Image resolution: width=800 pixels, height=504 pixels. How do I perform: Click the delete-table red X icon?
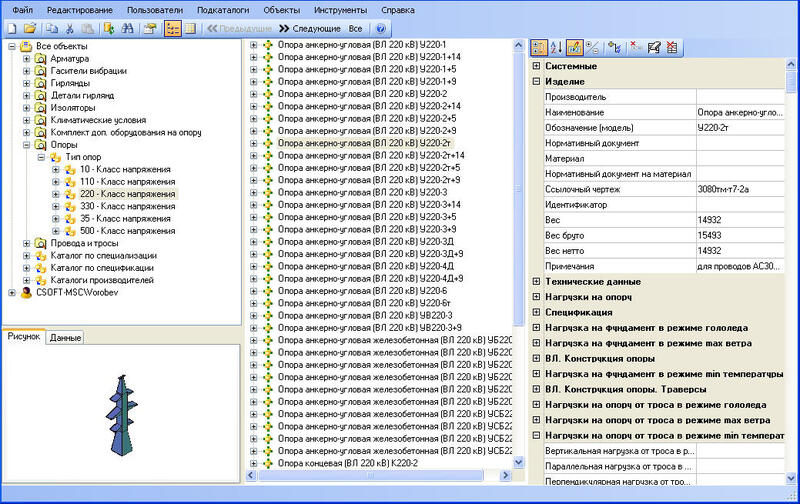[672, 47]
